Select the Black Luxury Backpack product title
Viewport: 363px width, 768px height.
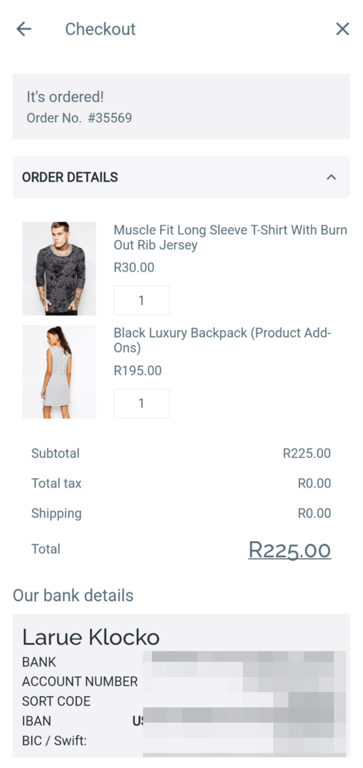[223, 340]
